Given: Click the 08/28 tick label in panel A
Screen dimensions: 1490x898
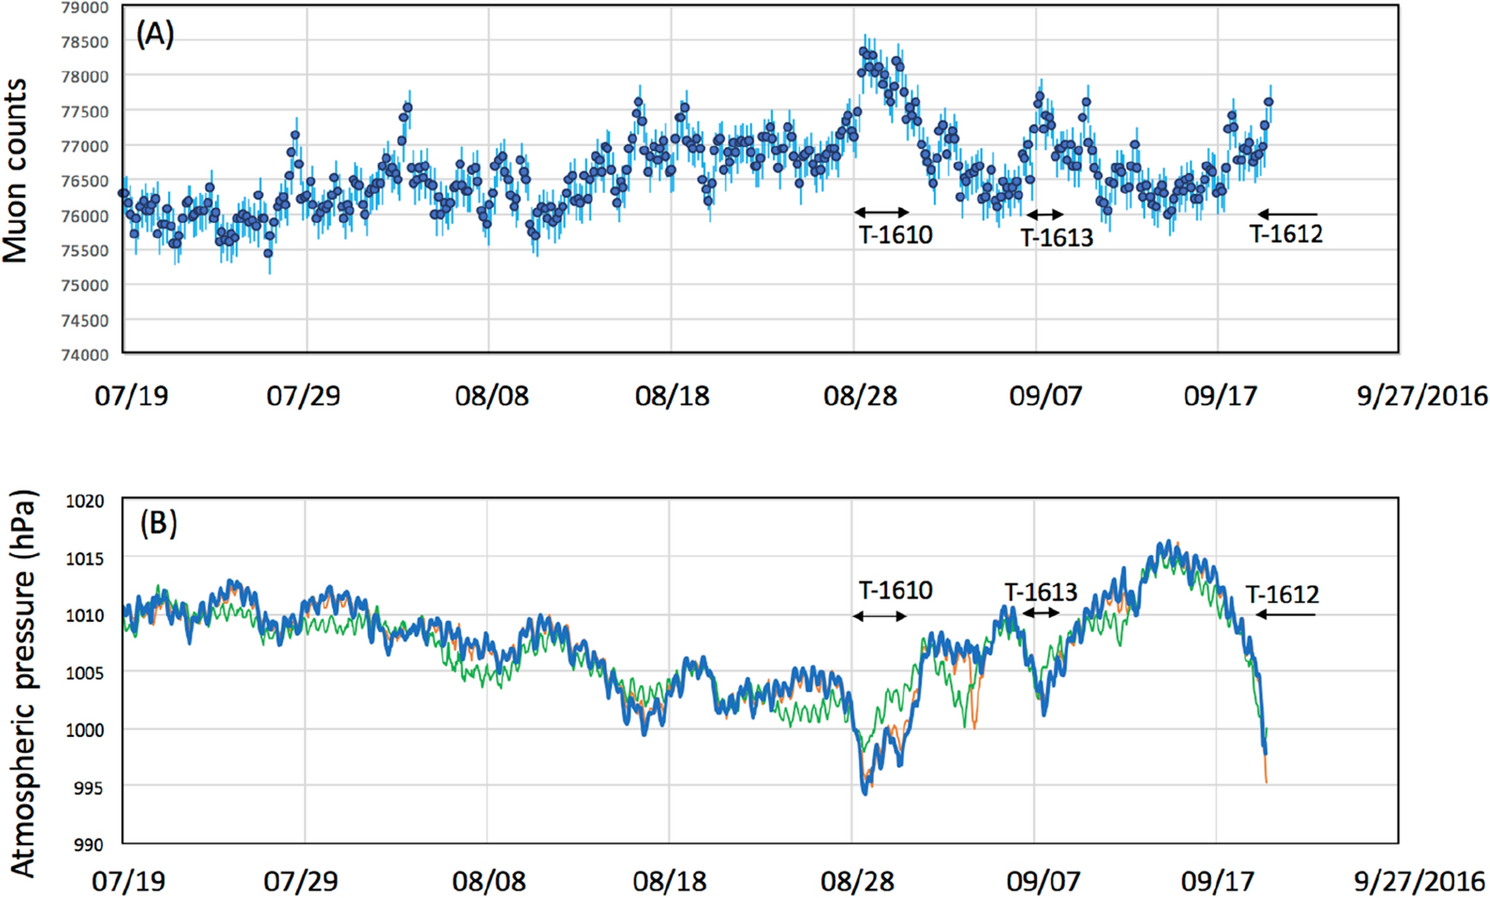Looking at the screenshot, I should 860,396.
